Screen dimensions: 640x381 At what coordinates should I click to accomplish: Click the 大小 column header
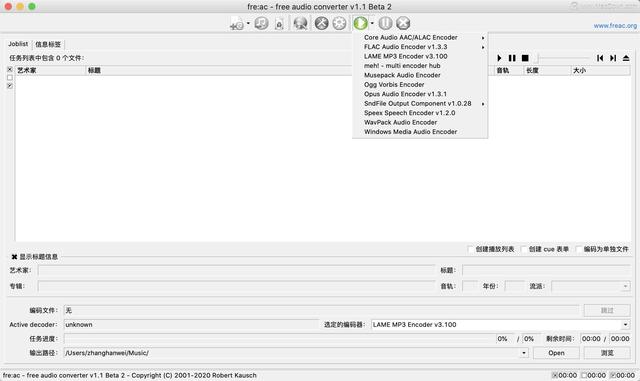coord(600,70)
